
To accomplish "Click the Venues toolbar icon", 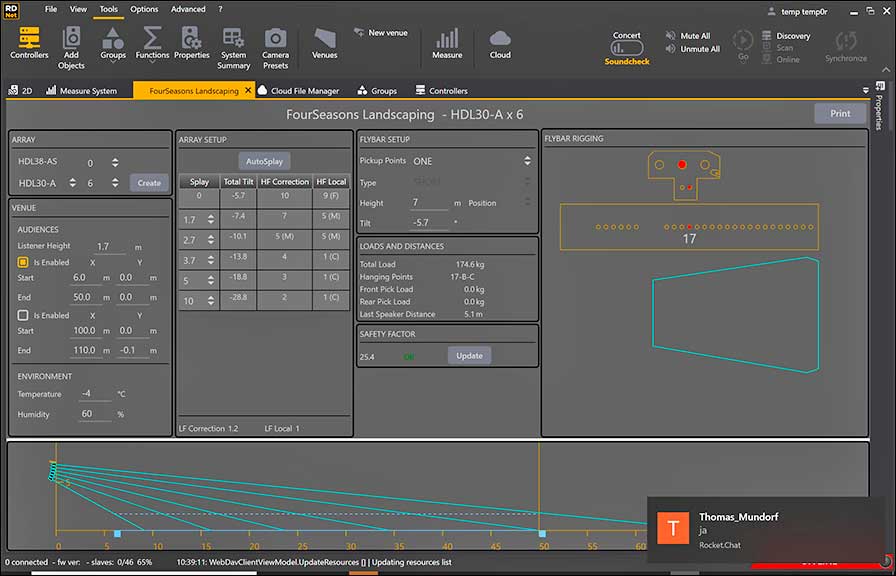I will tap(324, 42).
